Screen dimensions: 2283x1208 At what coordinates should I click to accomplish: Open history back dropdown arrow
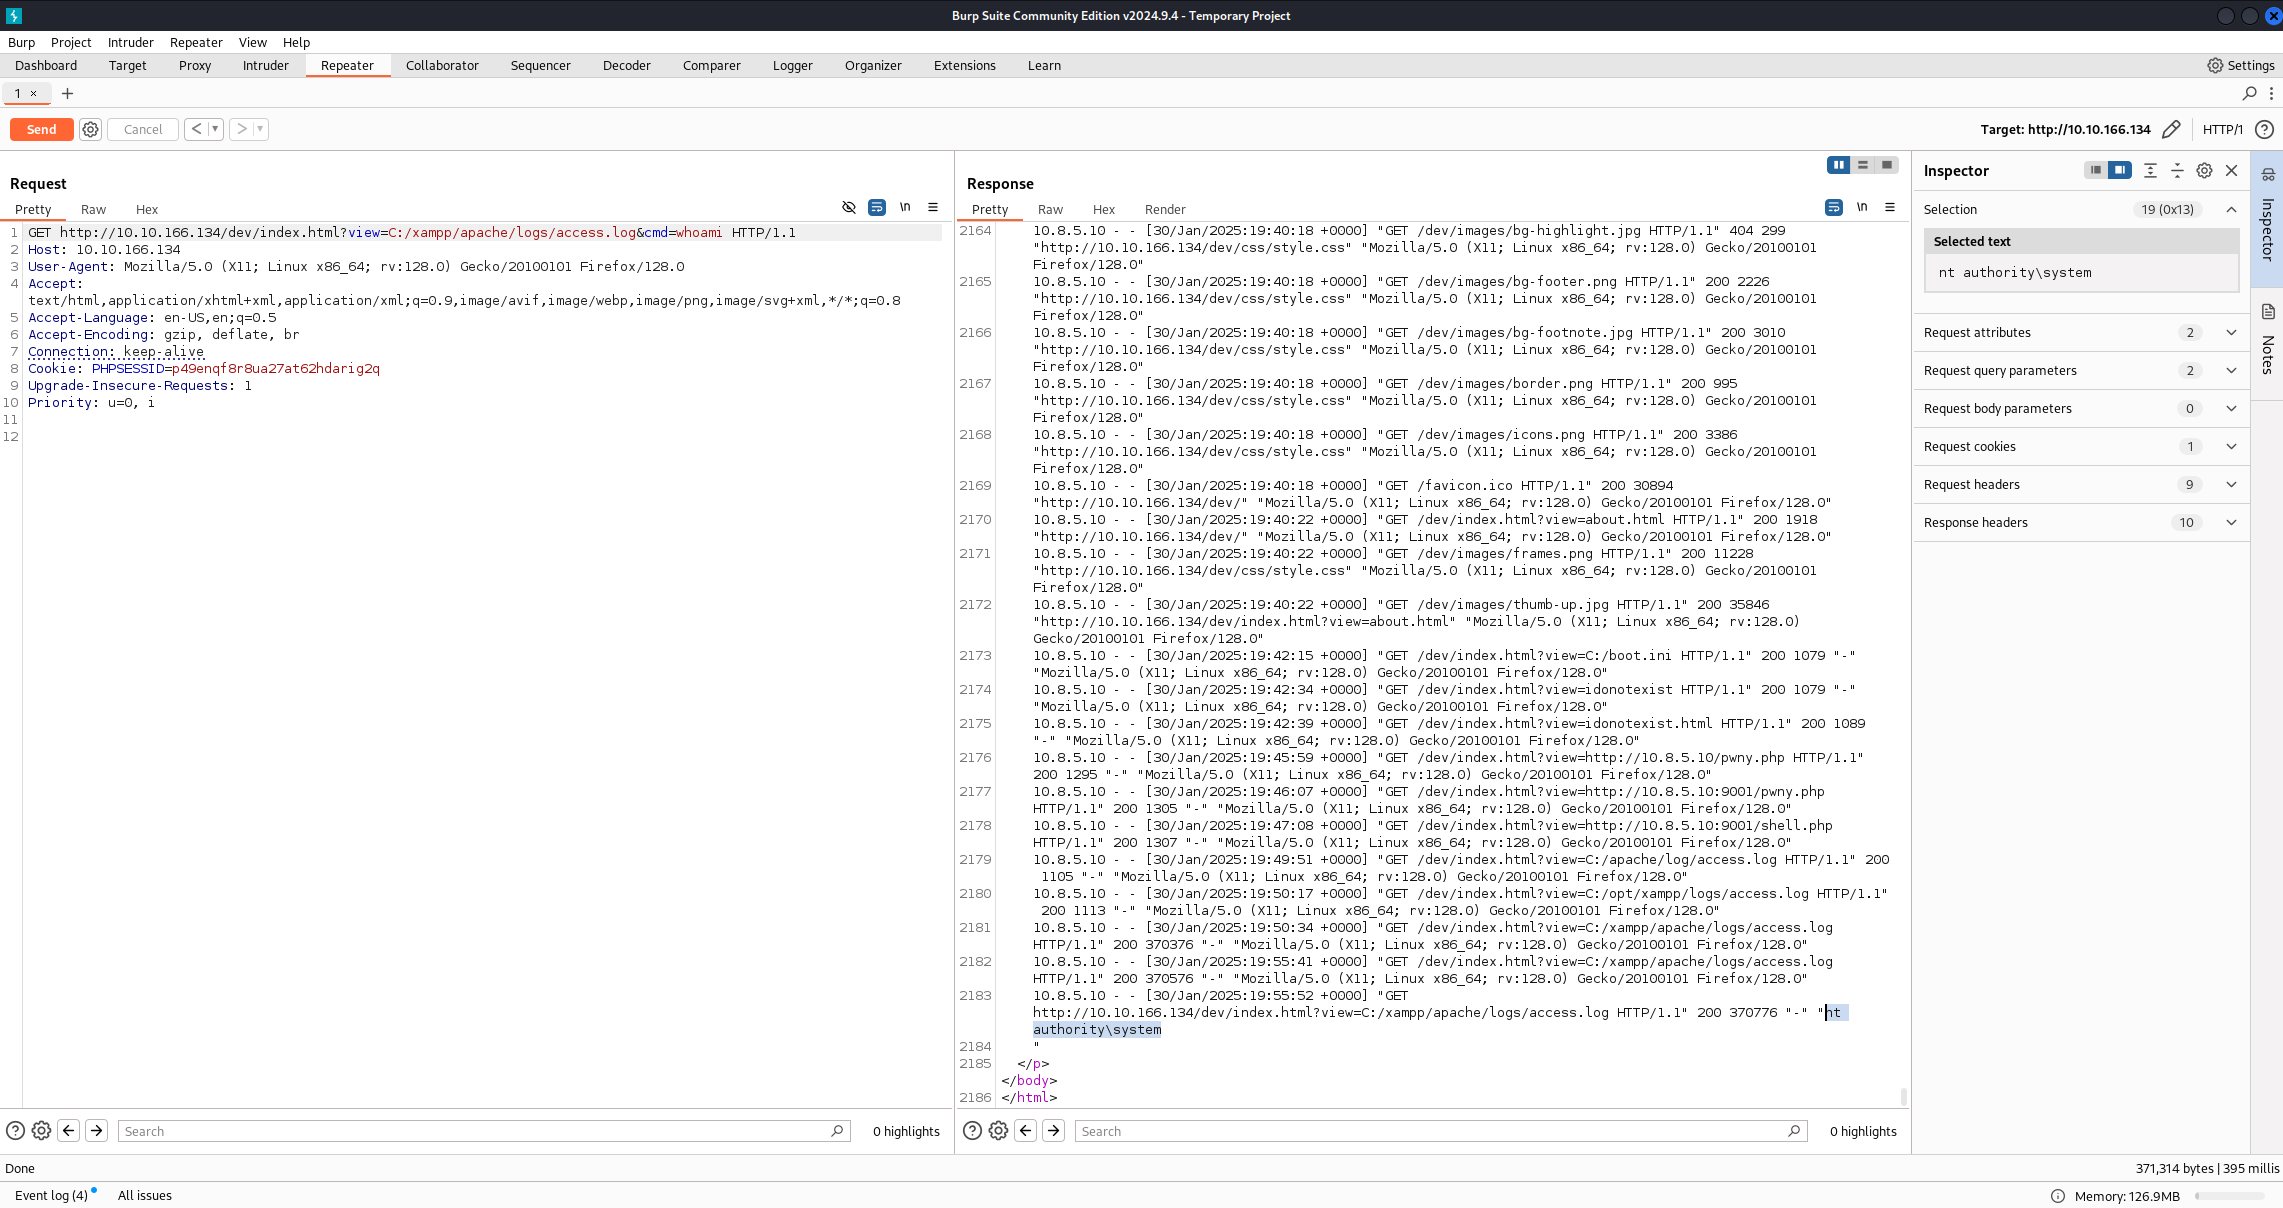(x=214, y=129)
